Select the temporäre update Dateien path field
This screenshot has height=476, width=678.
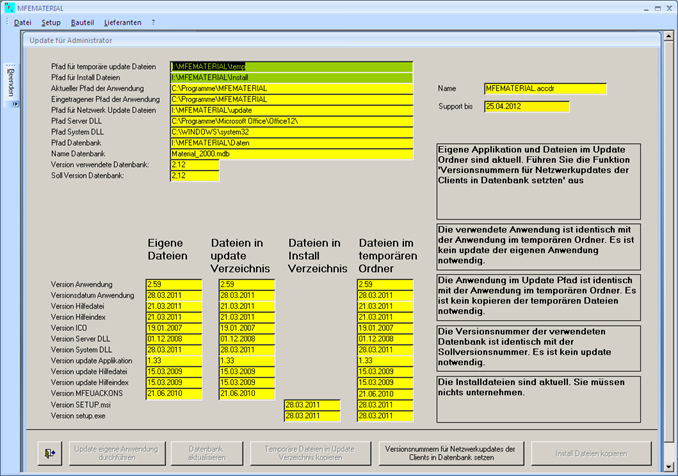[292, 67]
